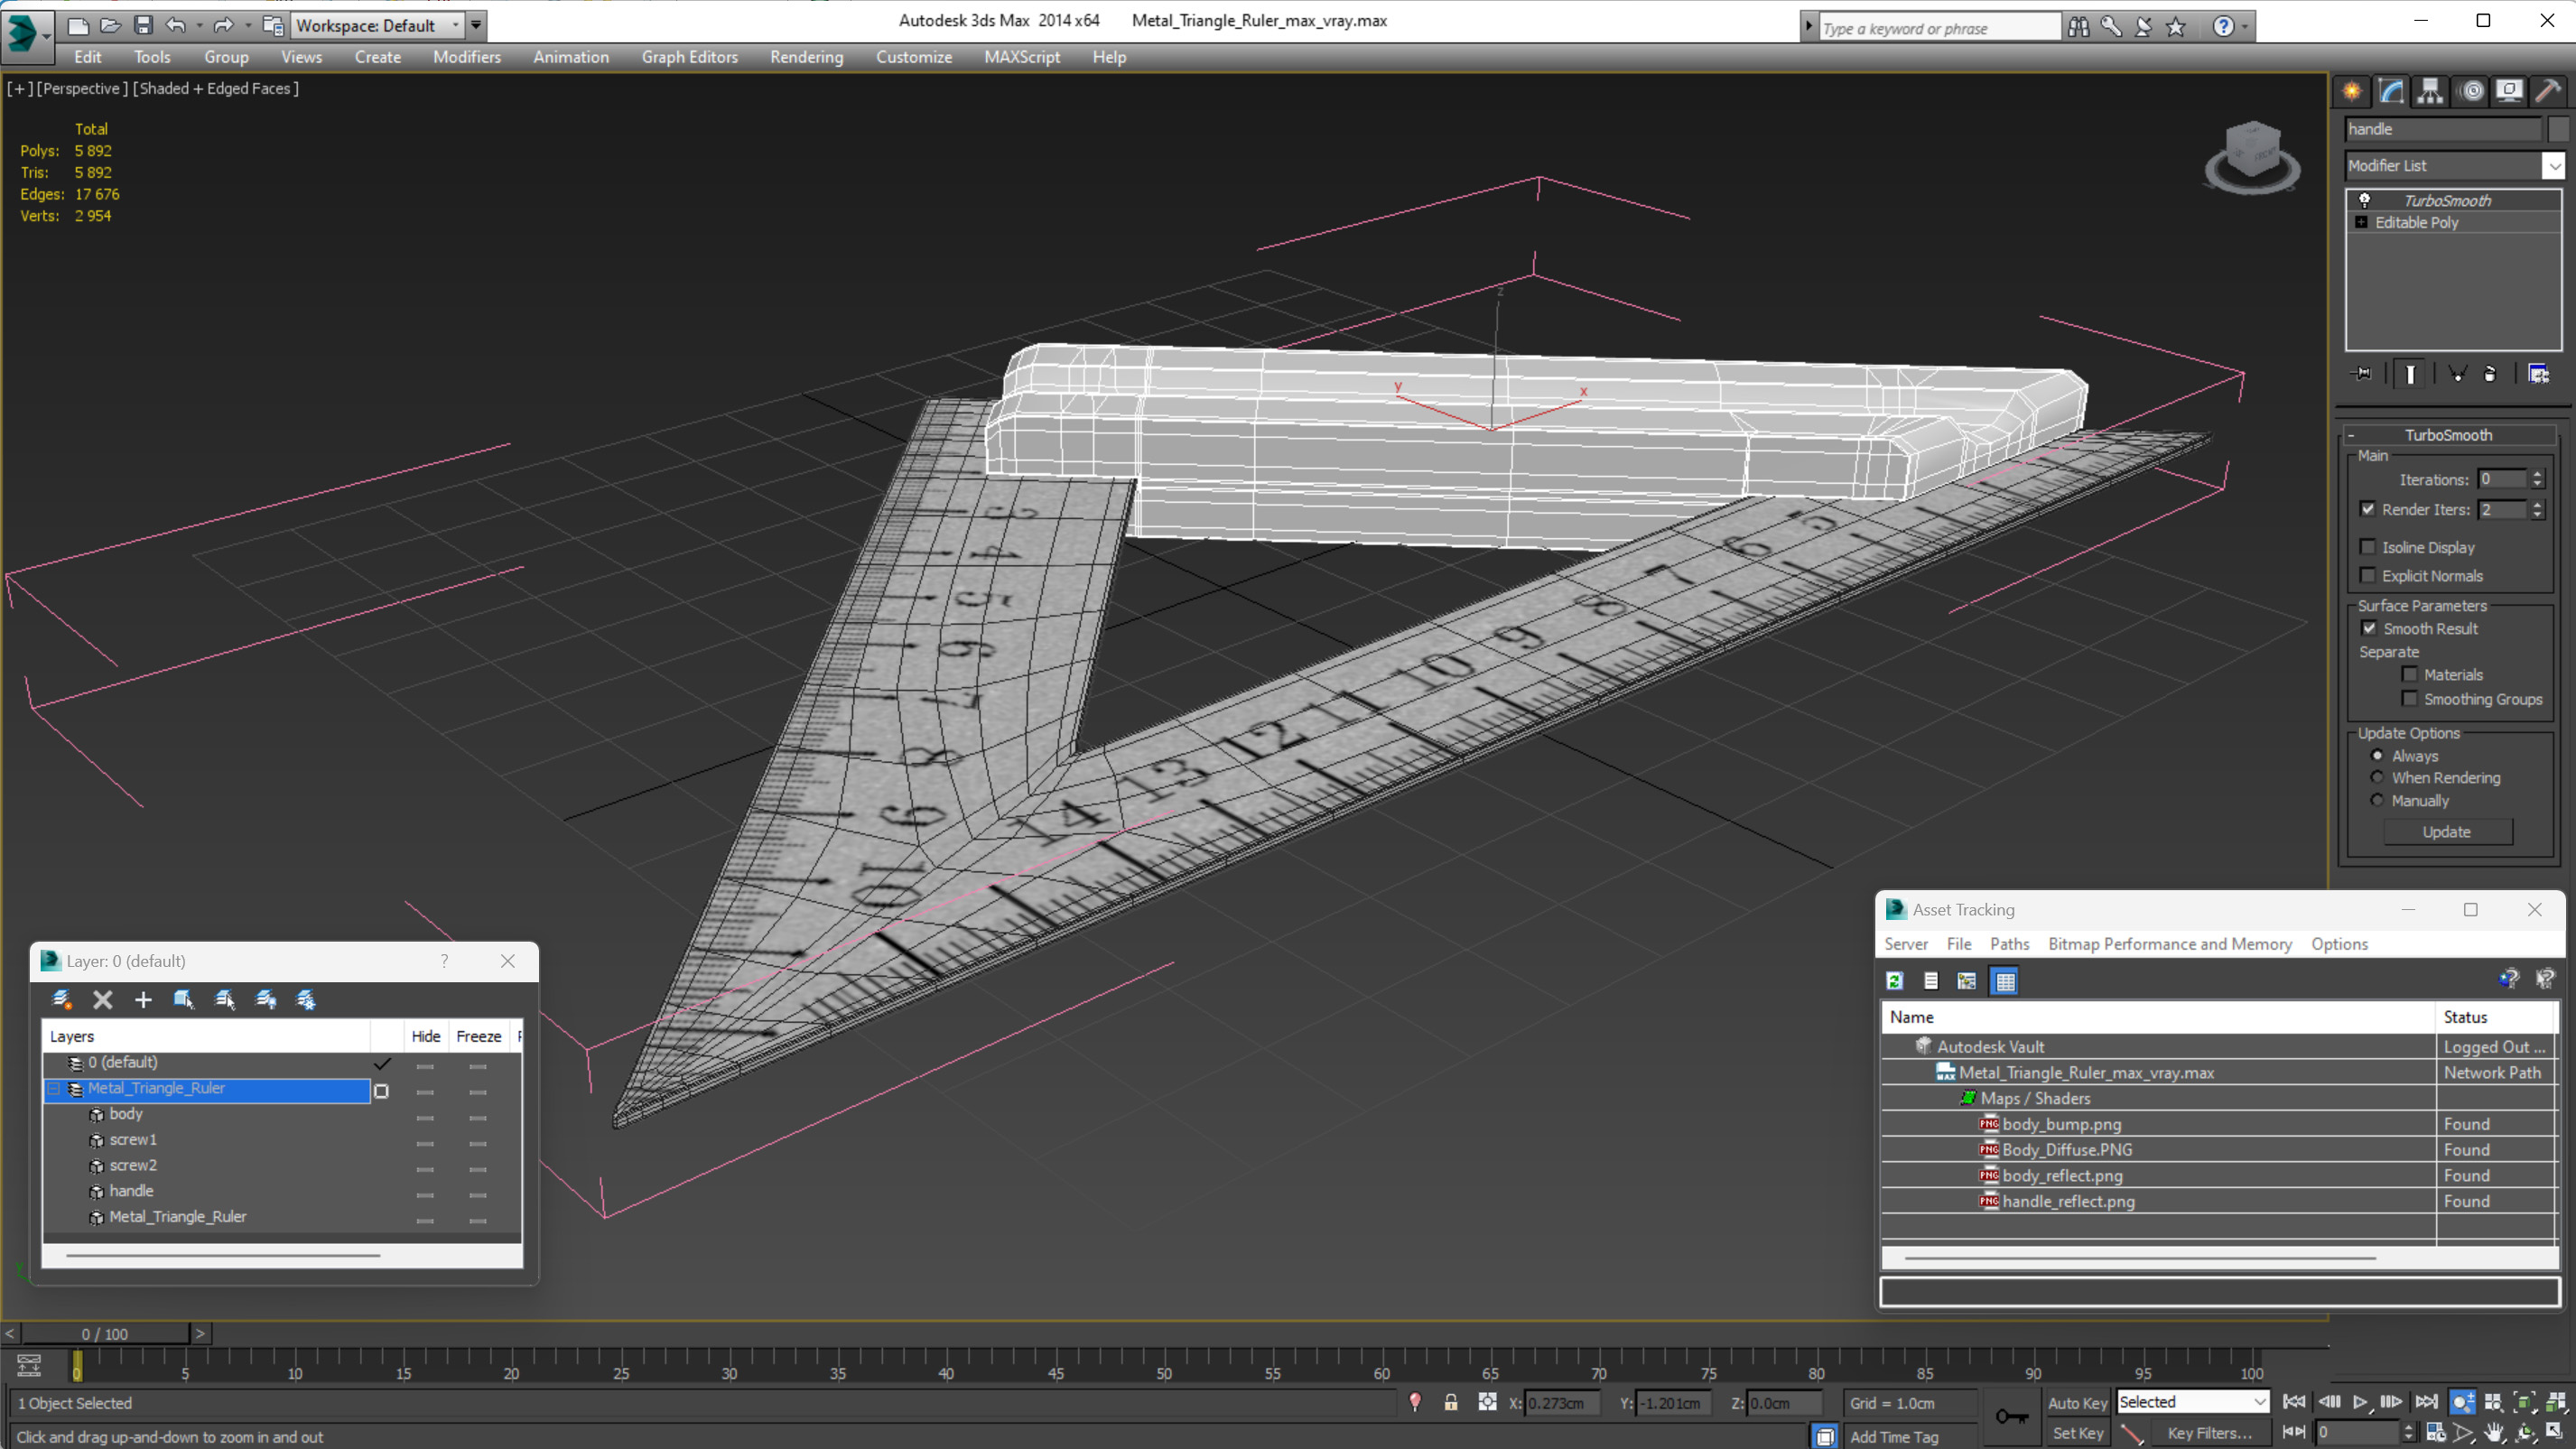Open the Rendering menu
The height and width of the screenshot is (1449, 2576).
pos(806,57)
